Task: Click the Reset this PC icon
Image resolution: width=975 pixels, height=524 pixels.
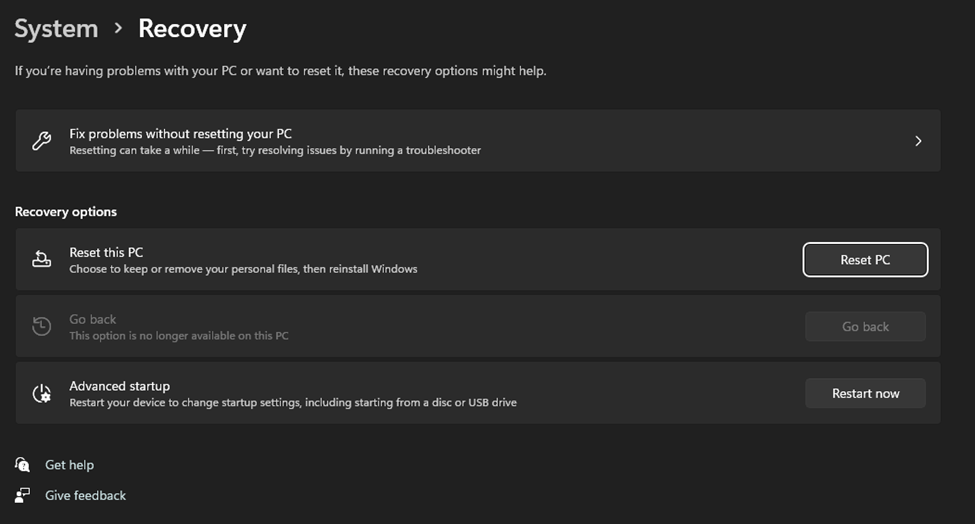Action: pyautogui.click(x=42, y=259)
